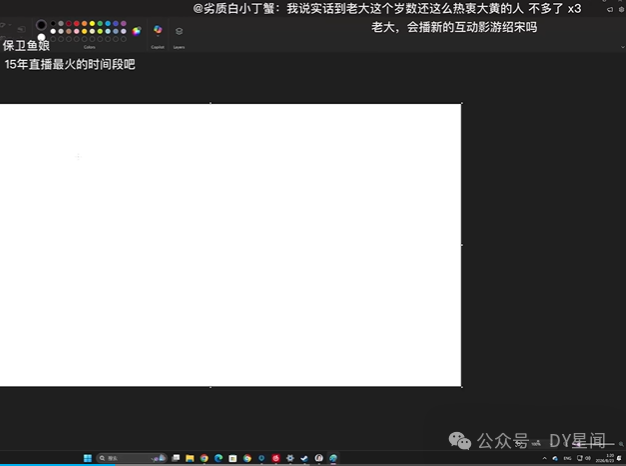The height and width of the screenshot is (466, 626).
Task: Open Microsoft Store from the taskbar
Action: click(233, 458)
